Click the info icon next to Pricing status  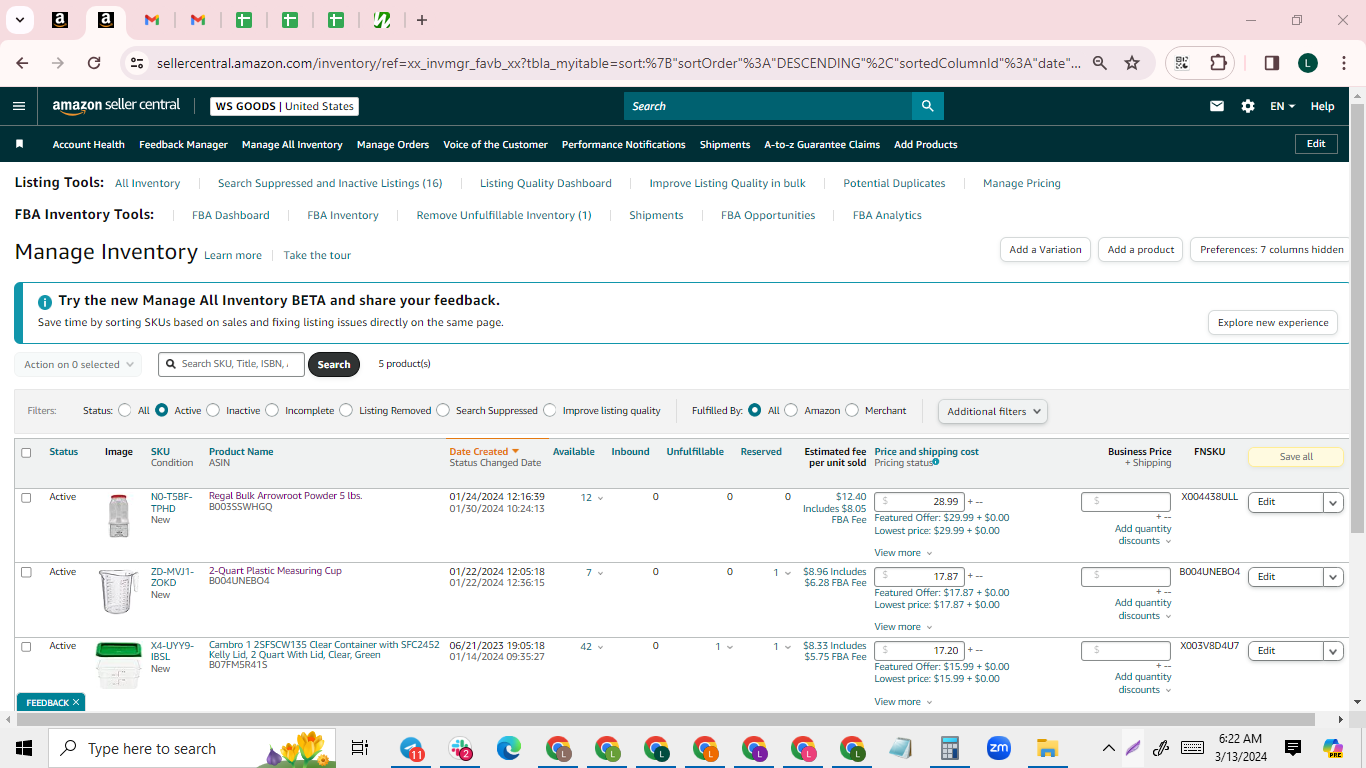(x=936, y=462)
